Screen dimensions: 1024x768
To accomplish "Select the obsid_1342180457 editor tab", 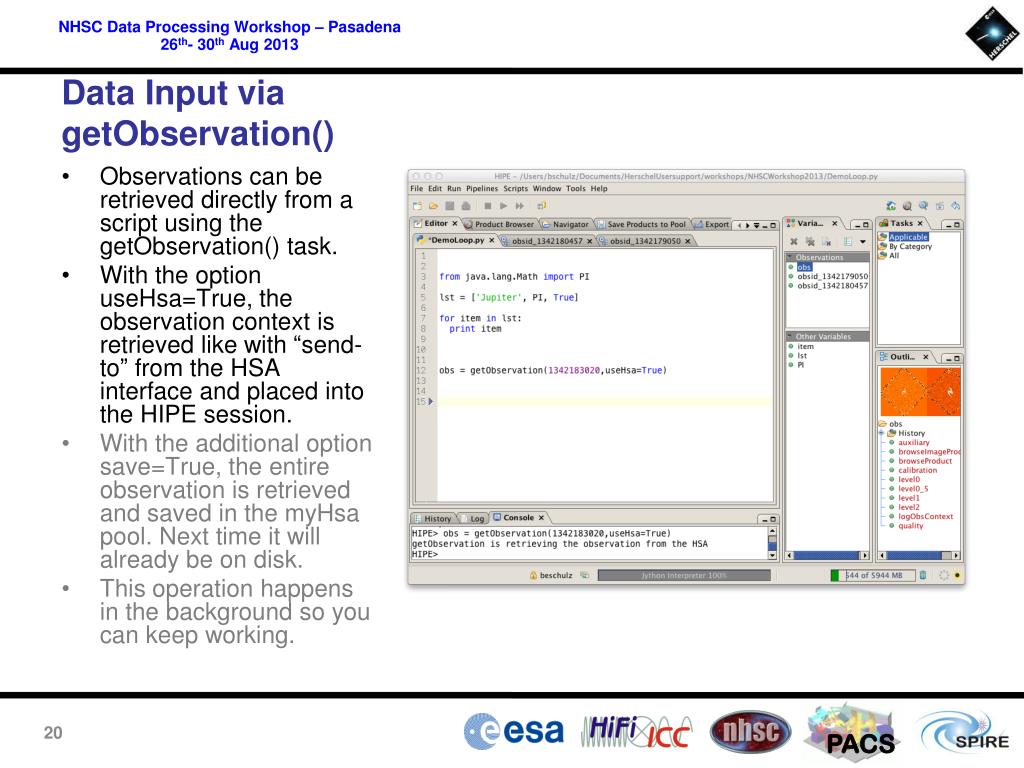I will tap(547, 241).
